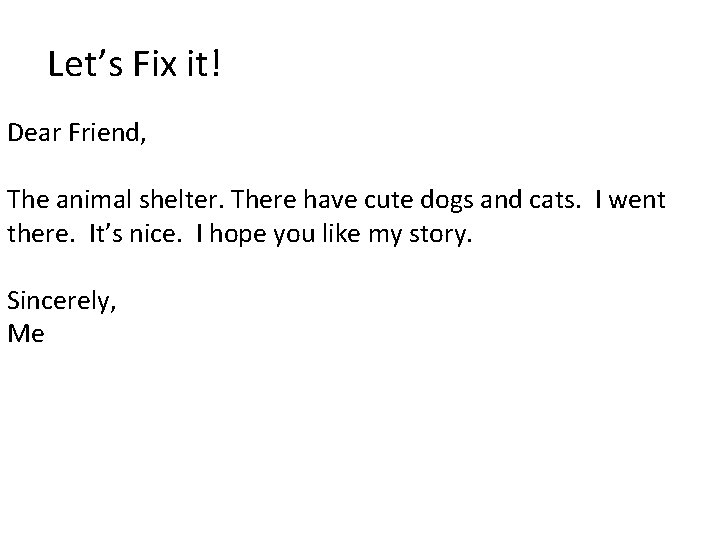The width and height of the screenshot is (720, 540).
Task: Click the 'Dear Friend,' greeting line
Action: [x=77, y=133]
